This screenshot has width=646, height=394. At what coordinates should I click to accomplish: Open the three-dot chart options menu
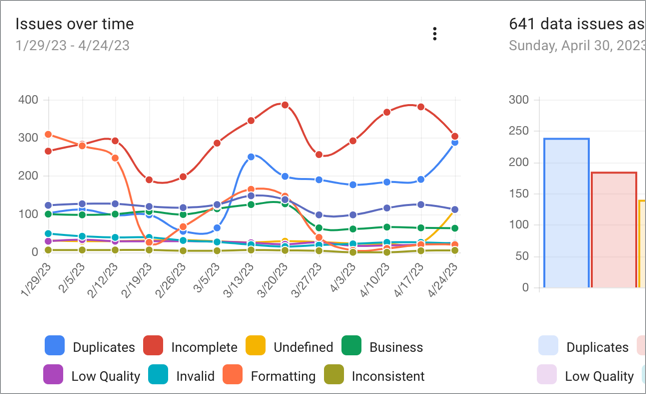(x=435, y=34)
